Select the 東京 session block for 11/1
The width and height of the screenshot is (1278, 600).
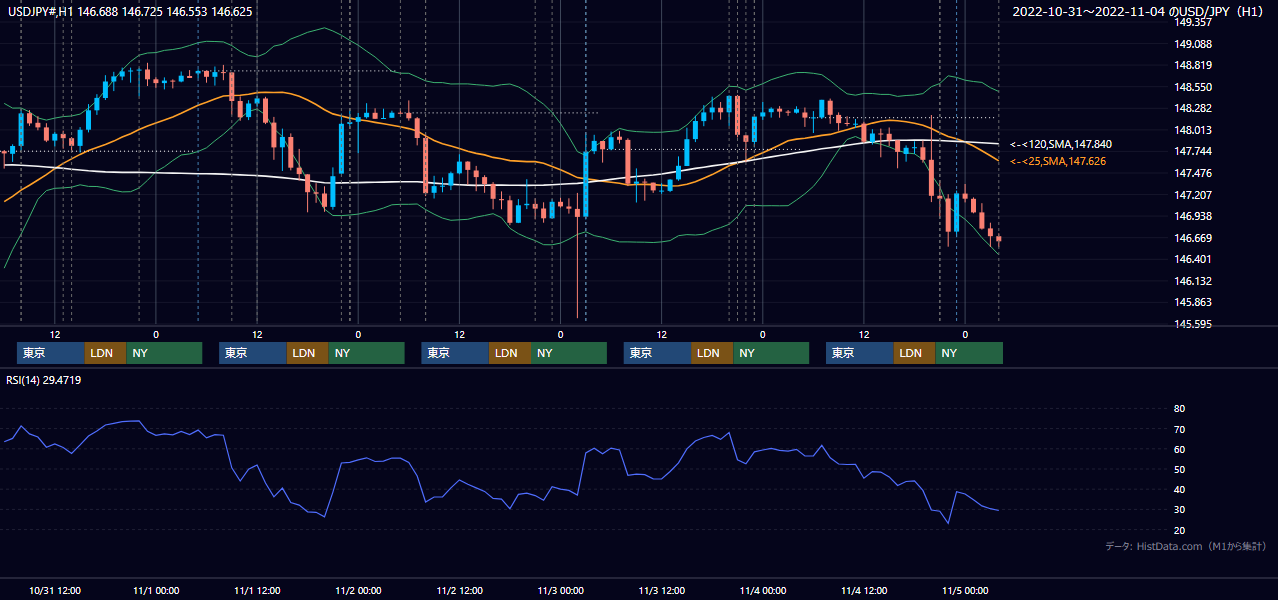coord(253,353)
